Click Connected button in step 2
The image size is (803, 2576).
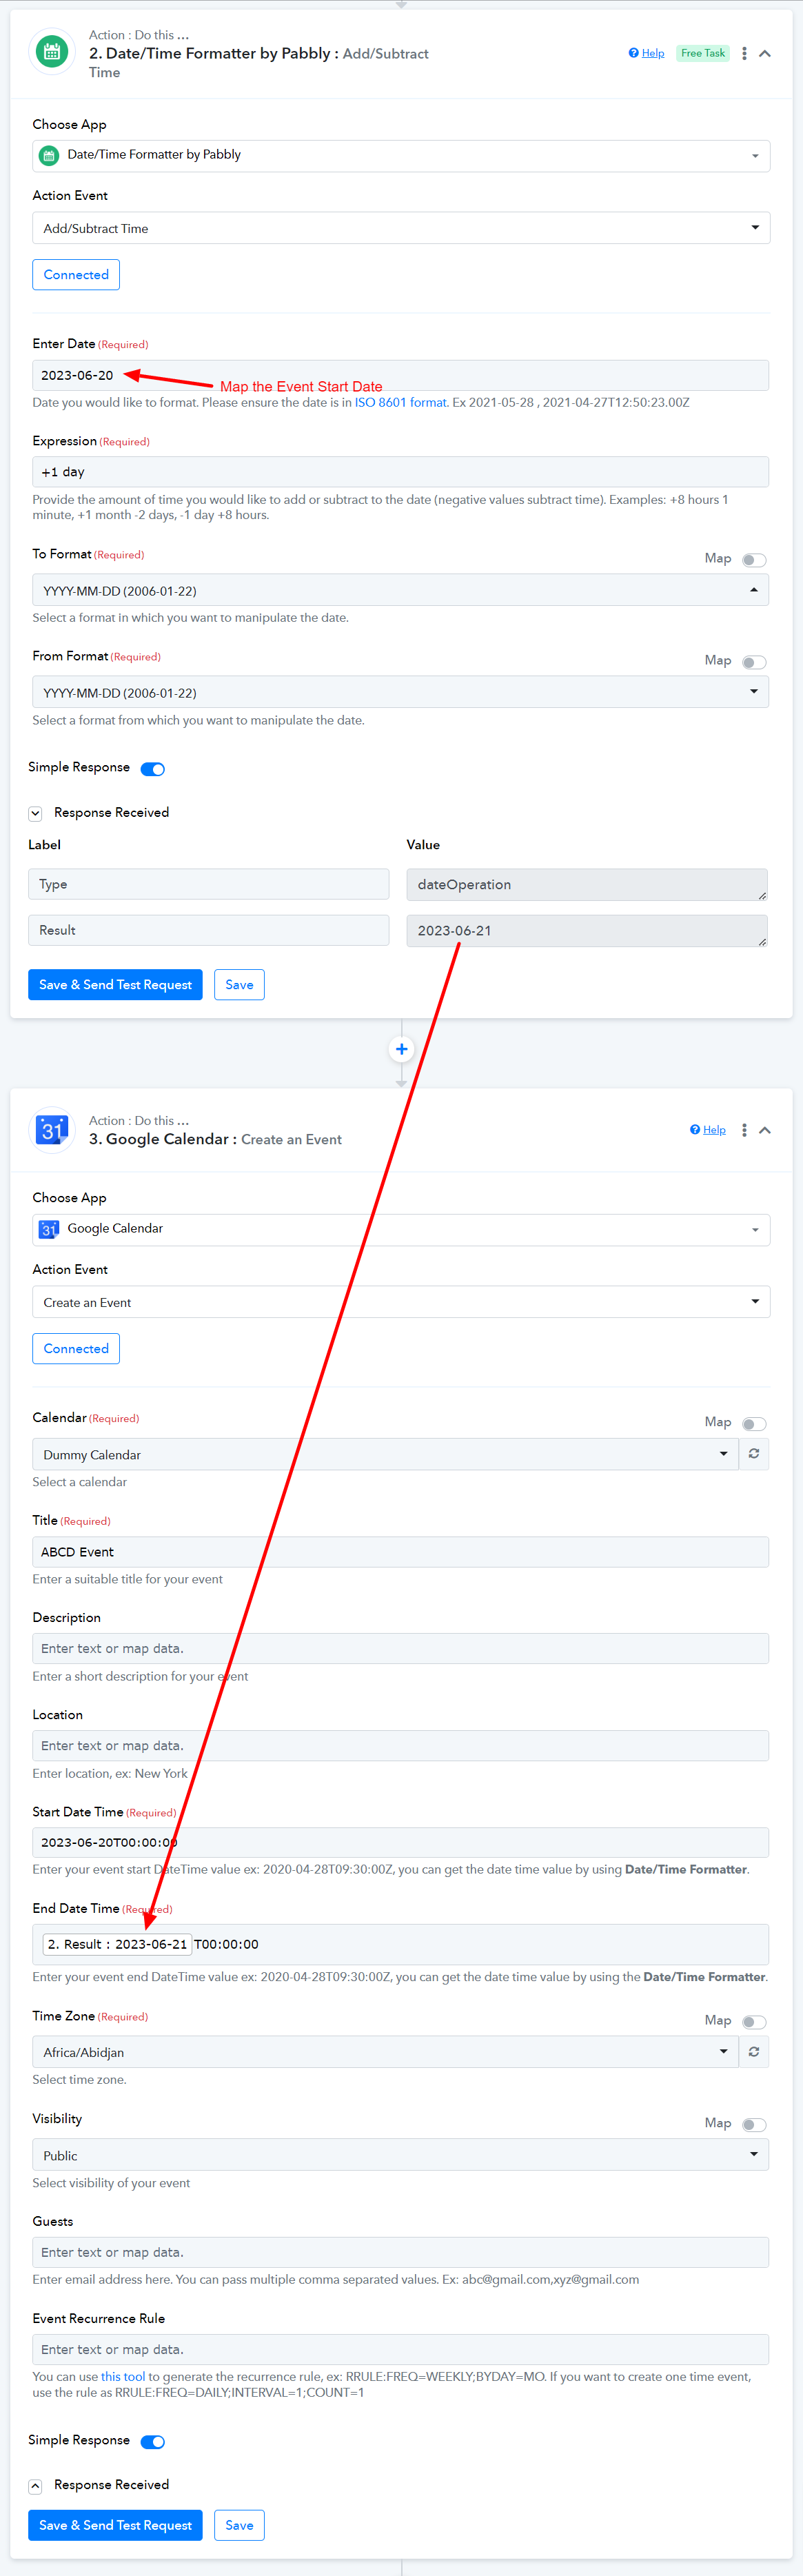click(76, 275)
